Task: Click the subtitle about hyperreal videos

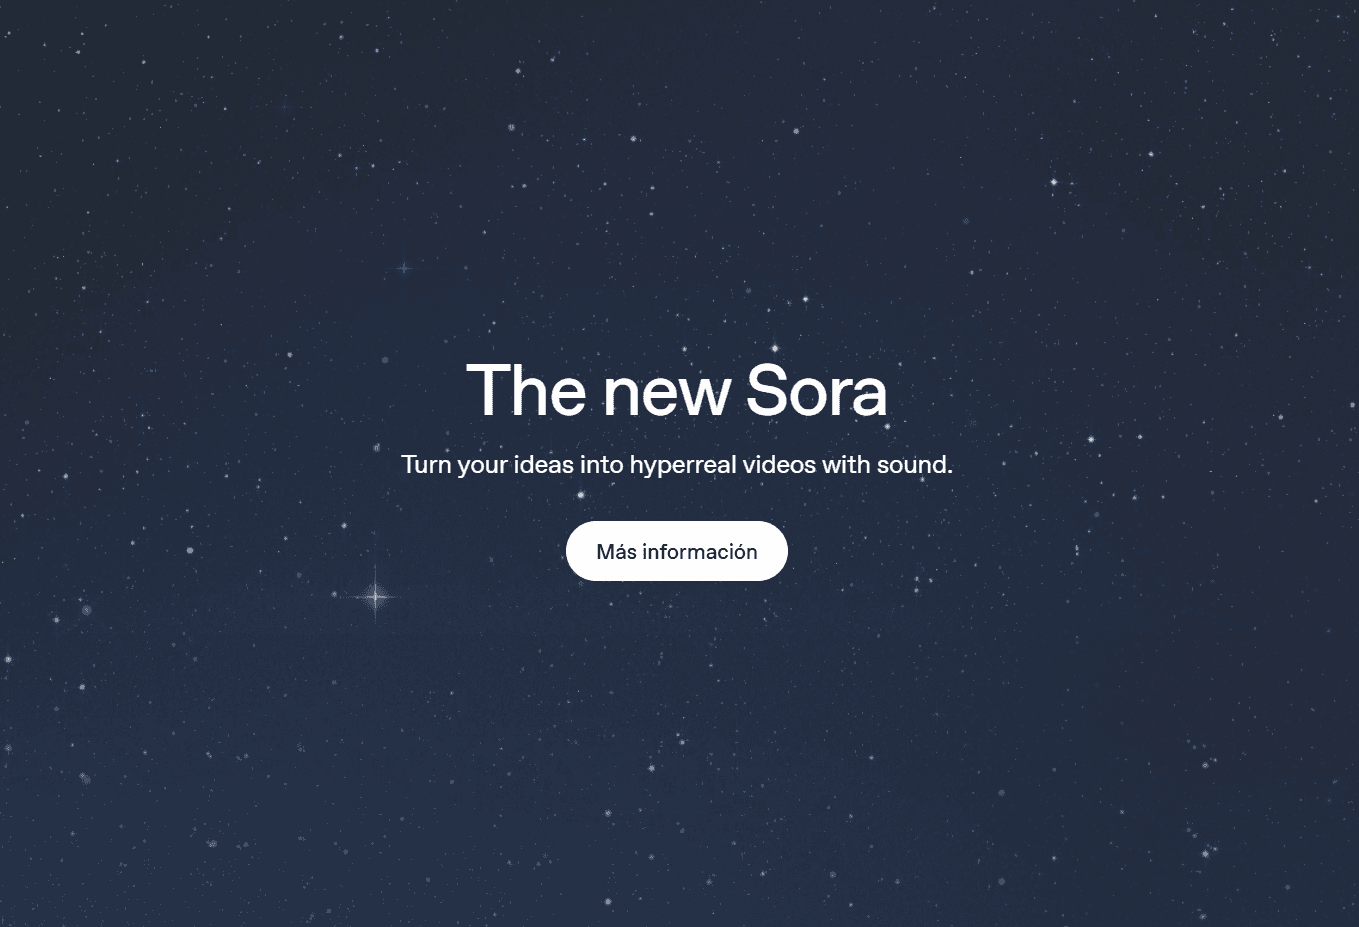Action: (x=677, y=465)
